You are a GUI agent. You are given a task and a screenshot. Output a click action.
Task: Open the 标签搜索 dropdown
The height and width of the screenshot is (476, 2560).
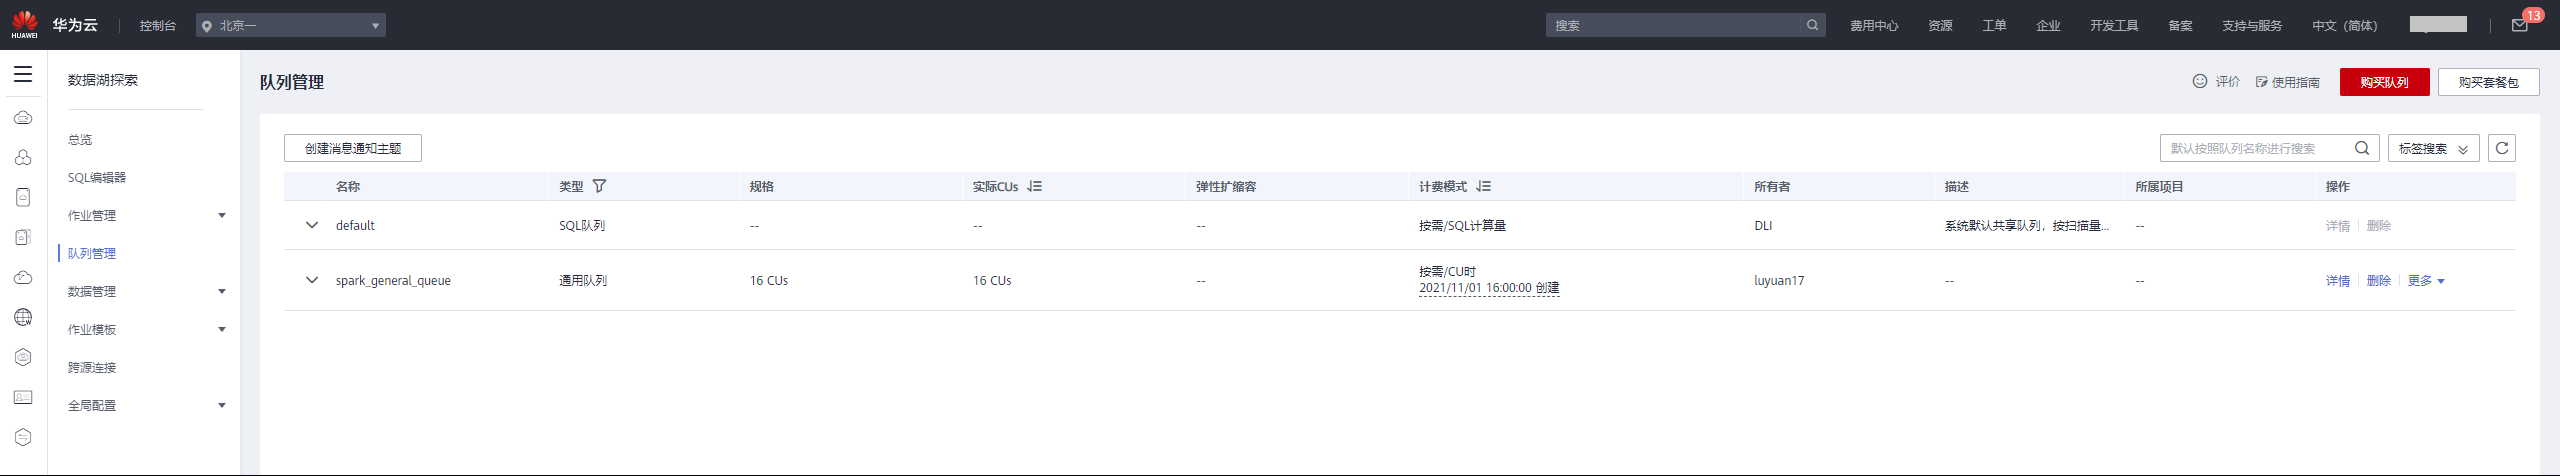tap(2433, 148)
